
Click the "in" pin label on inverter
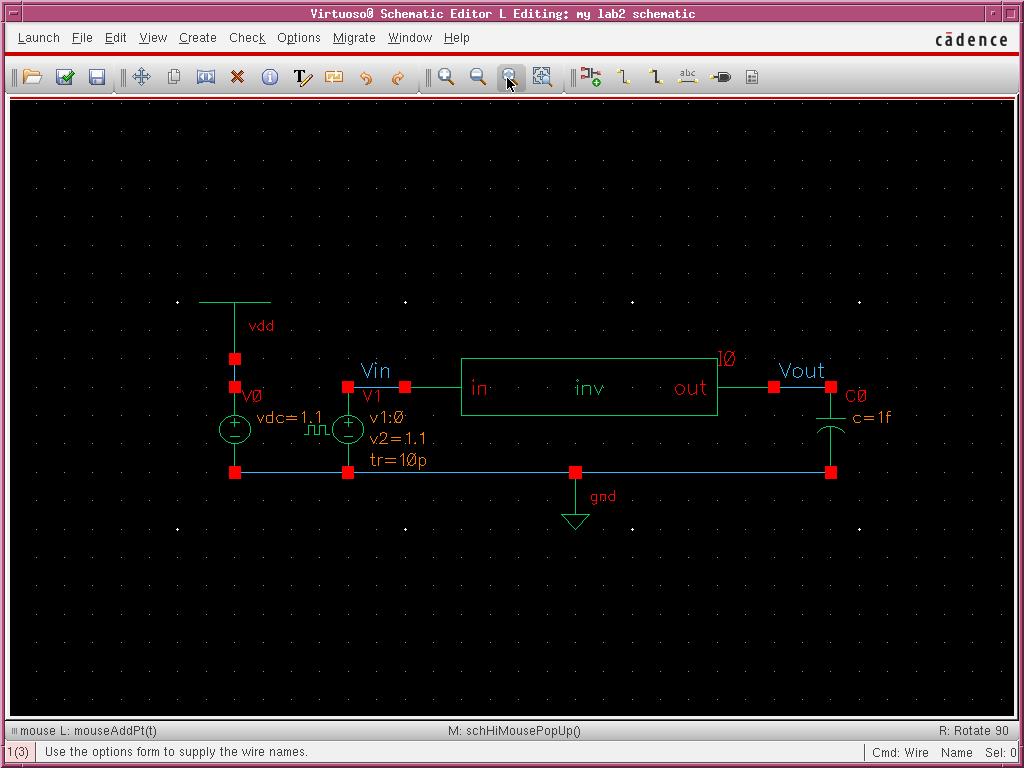point(479,389)
